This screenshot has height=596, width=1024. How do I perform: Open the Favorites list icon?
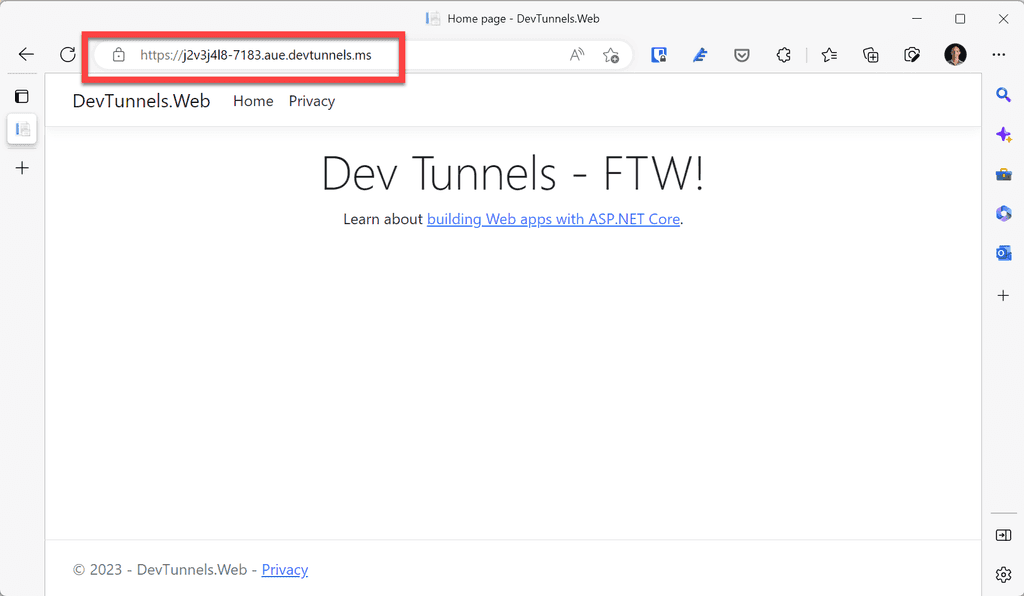[829, 55]
